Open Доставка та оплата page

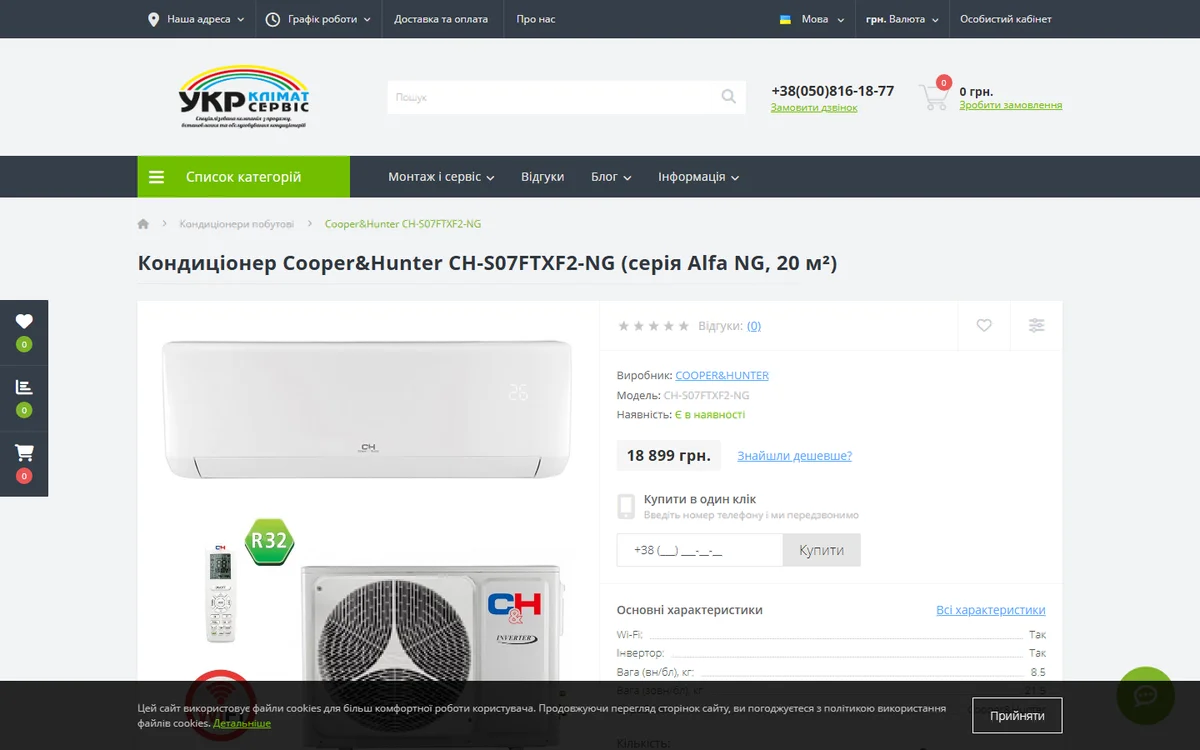[x=441, y=19]
